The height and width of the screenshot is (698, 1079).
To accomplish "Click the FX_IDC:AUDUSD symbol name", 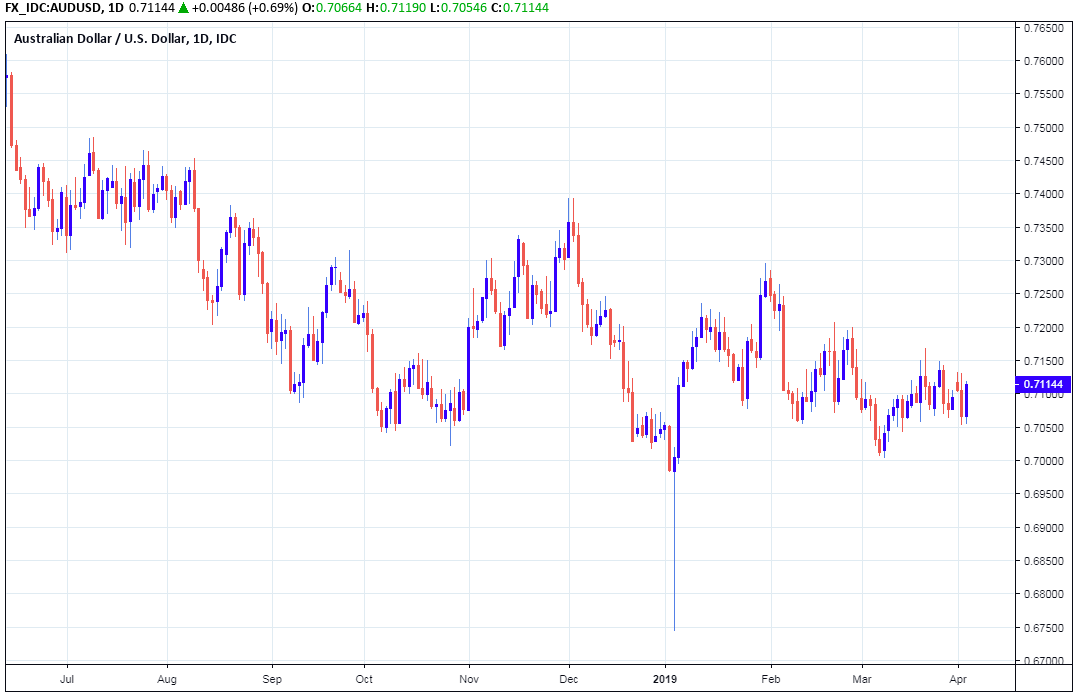I will [x=52, y=9].
